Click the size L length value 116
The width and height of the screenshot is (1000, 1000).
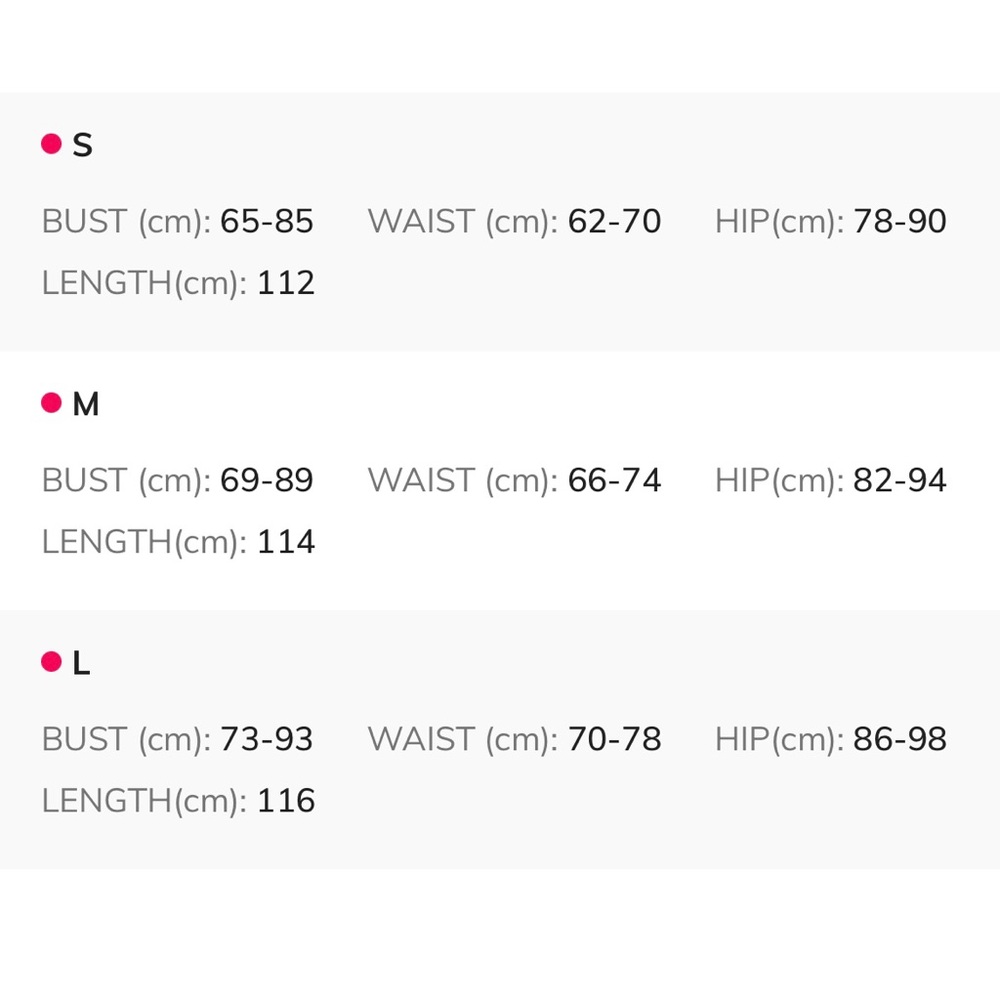[286, 801]
